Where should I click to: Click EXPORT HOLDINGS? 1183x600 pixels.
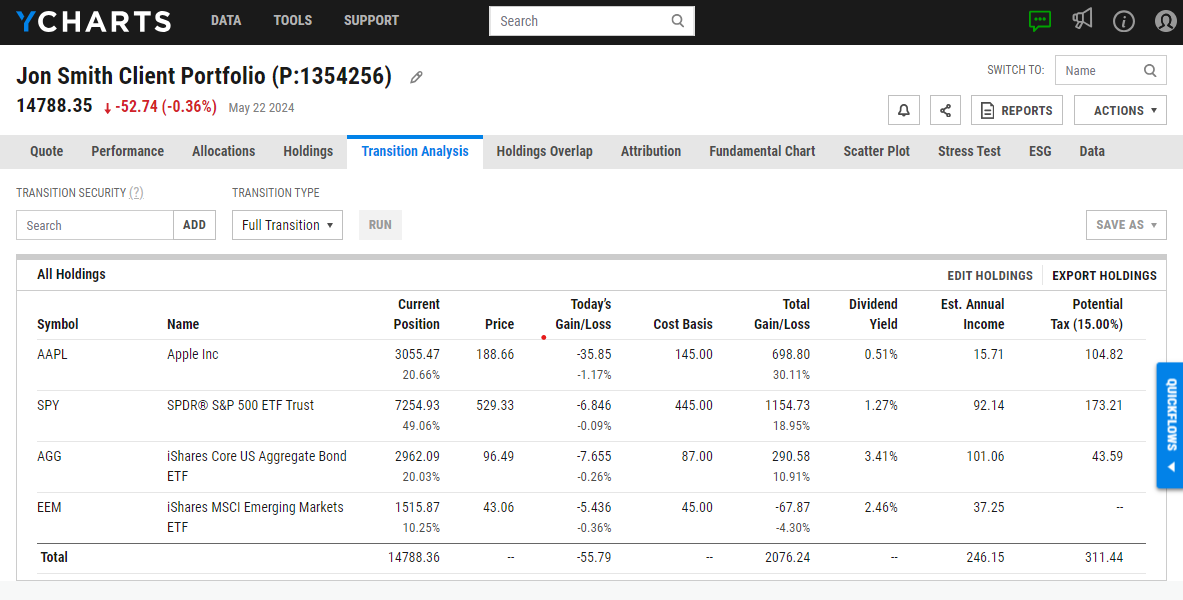(x=1104, y=275)
